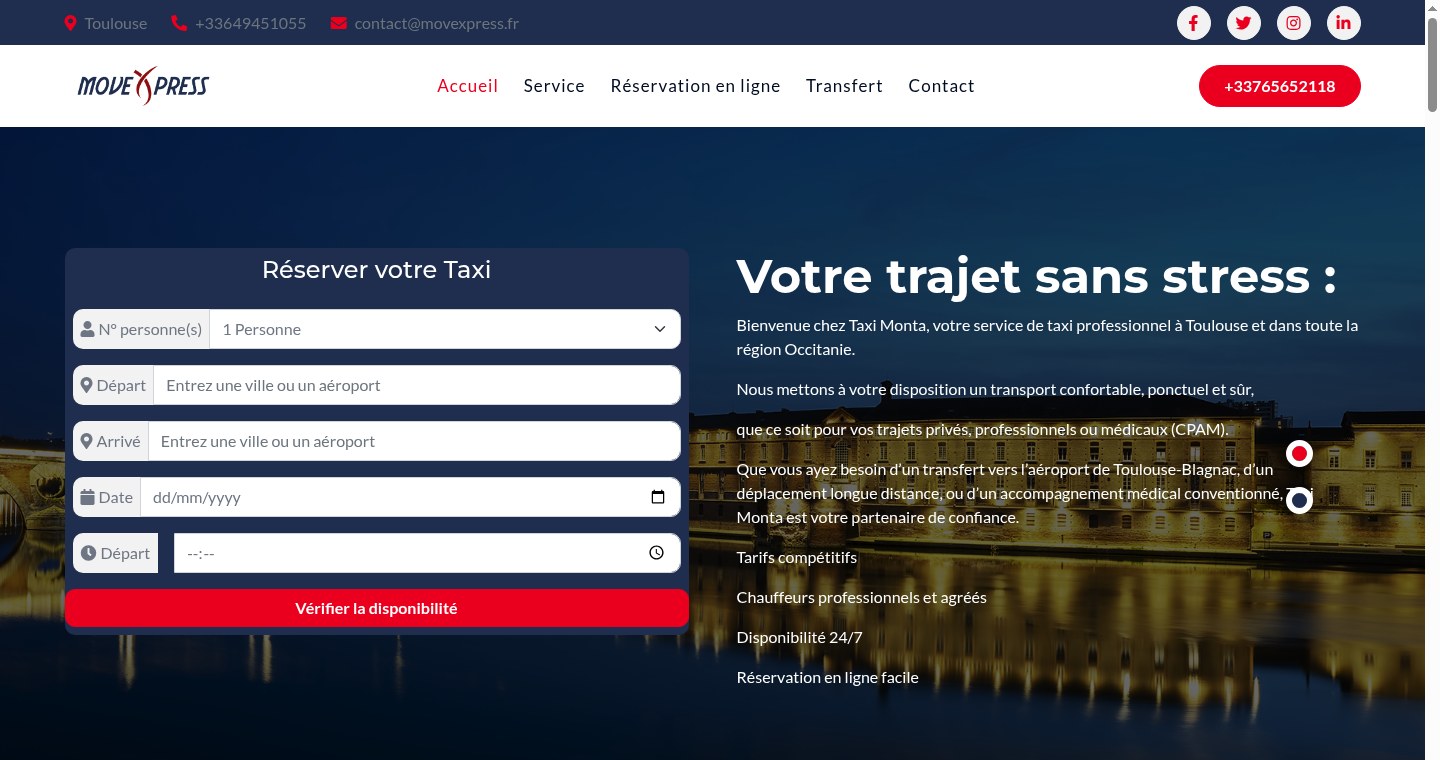The image size is (1440, 760).
Task: Click the person icon beside N° personne(s)
Action: click(88, 329)
